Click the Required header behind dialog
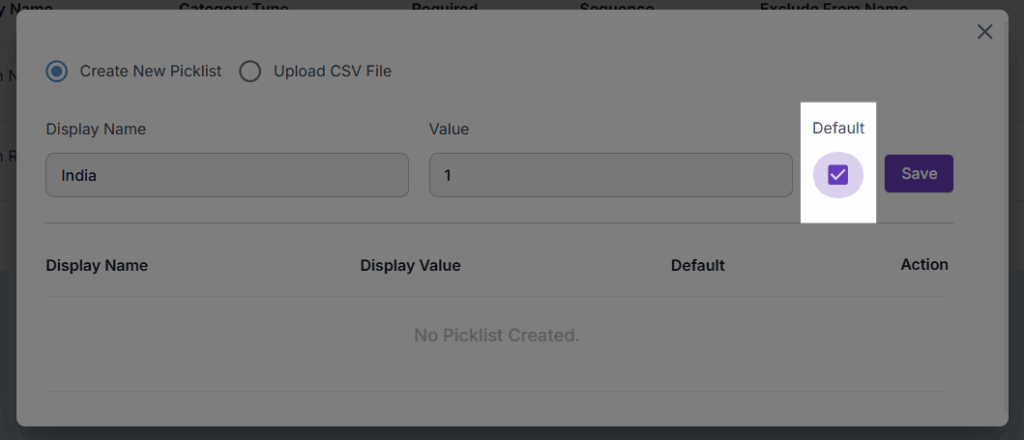Image resolution: width=1024 pixels, height=440 pixels. [444, 8]
